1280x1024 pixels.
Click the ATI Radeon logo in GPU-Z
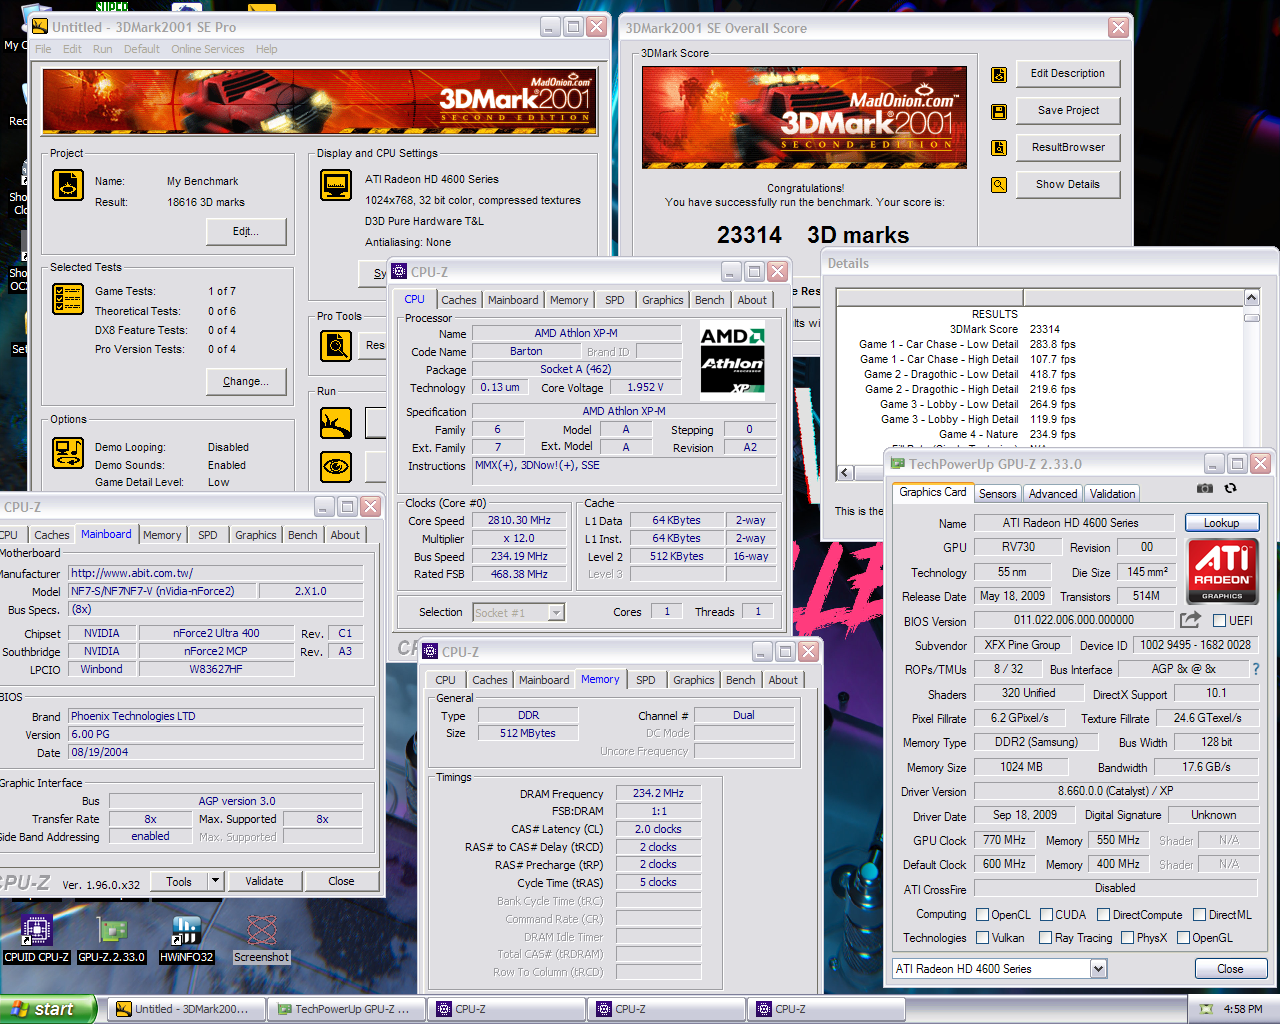point(1222,570)
